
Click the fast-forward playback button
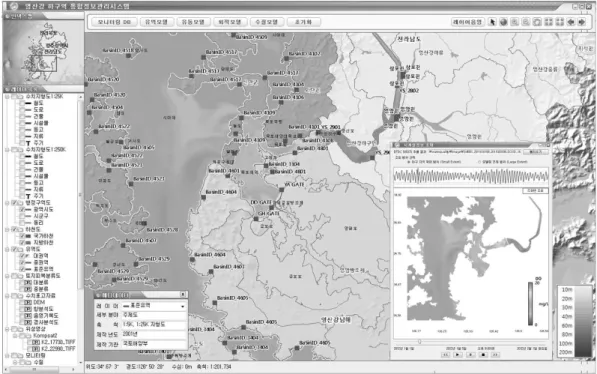point(495,355)
